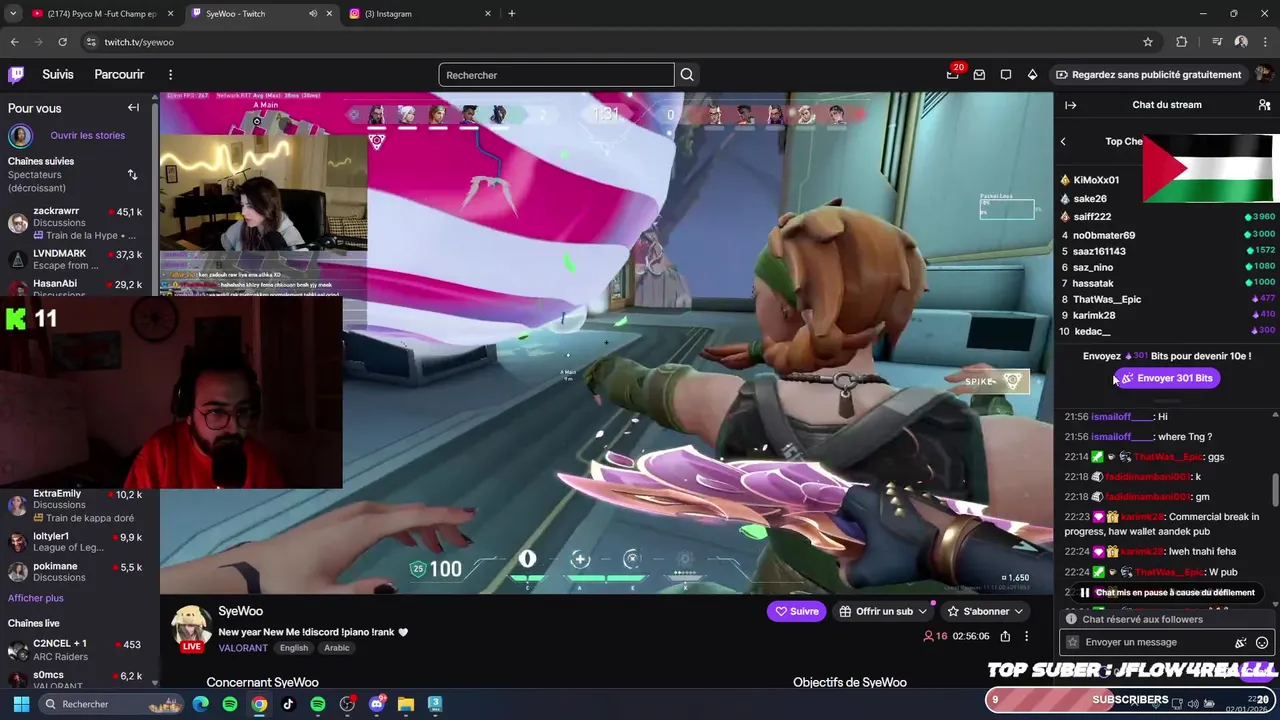Screen dimensions: 1280x720
Task: Click Envoyer 301 Bits button
Action: [x=1166, y=378]
